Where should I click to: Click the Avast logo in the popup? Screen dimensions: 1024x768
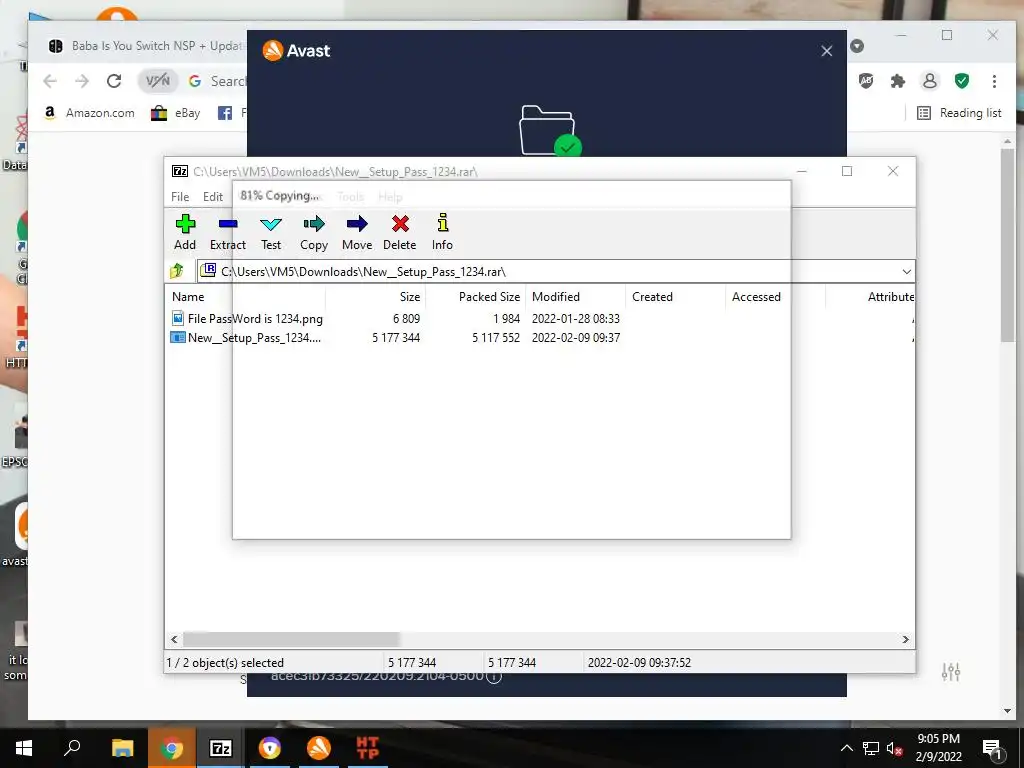[x=296, y=50]
